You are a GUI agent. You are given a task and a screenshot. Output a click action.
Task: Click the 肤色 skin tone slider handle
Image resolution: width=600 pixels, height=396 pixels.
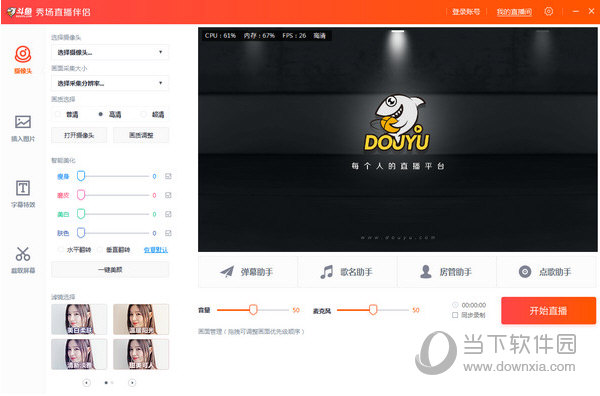[x=81, y=233]
